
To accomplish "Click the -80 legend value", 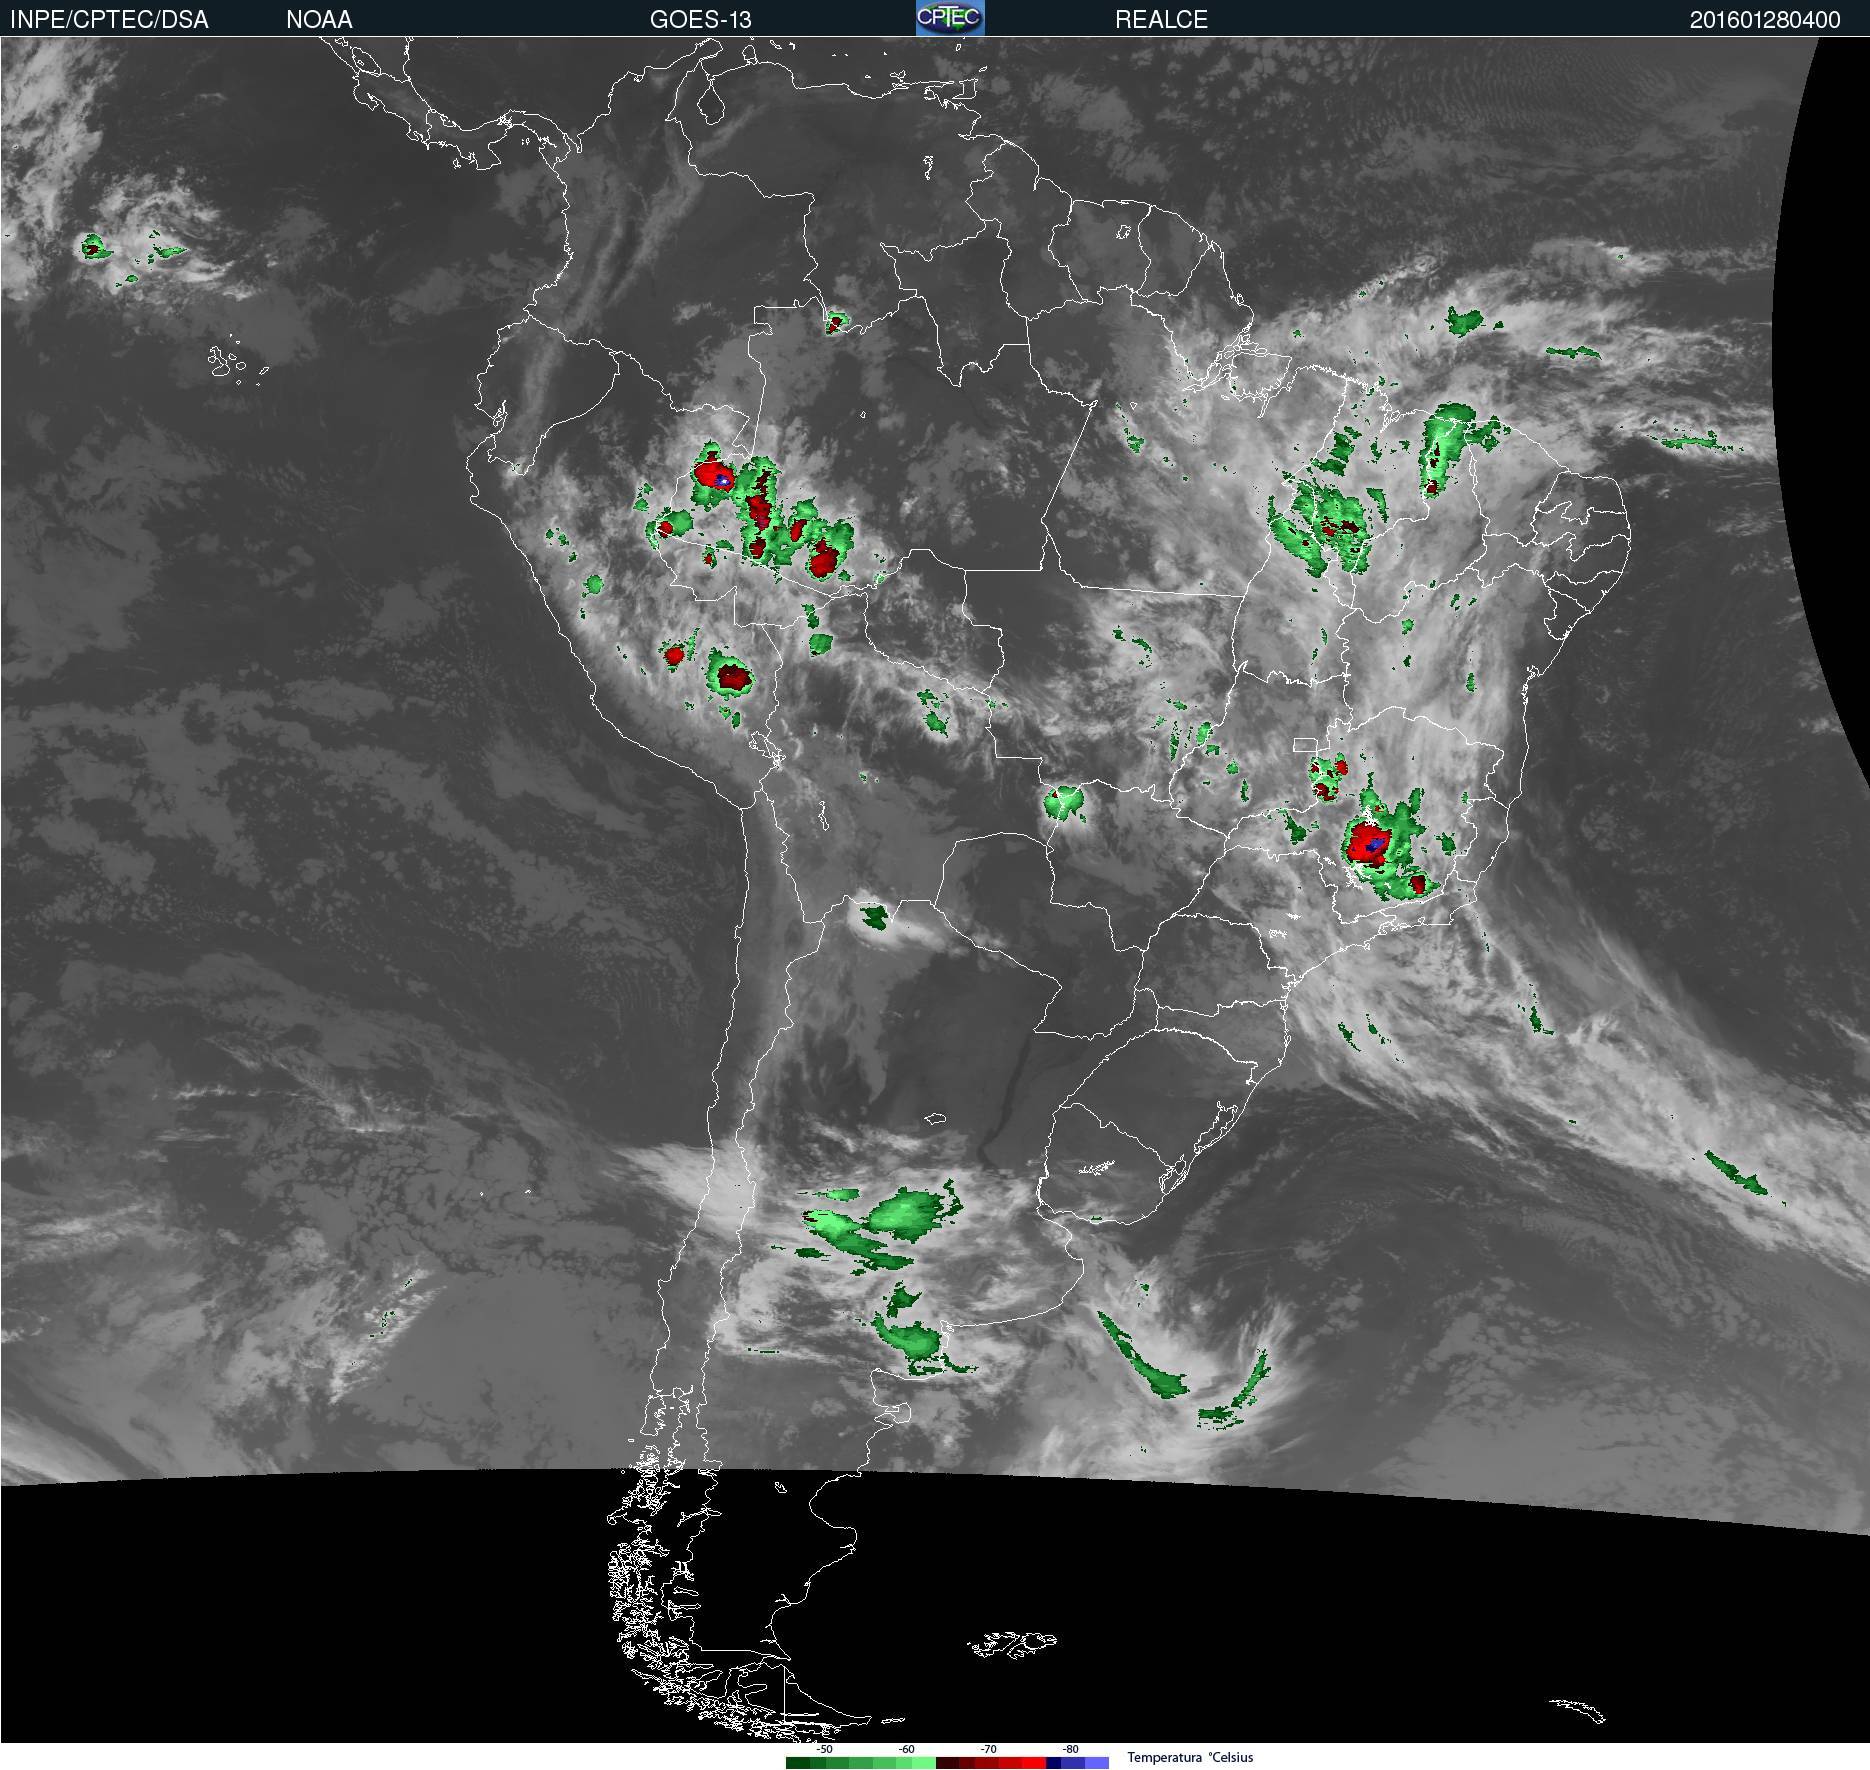I will (x=1070, y=1749).
